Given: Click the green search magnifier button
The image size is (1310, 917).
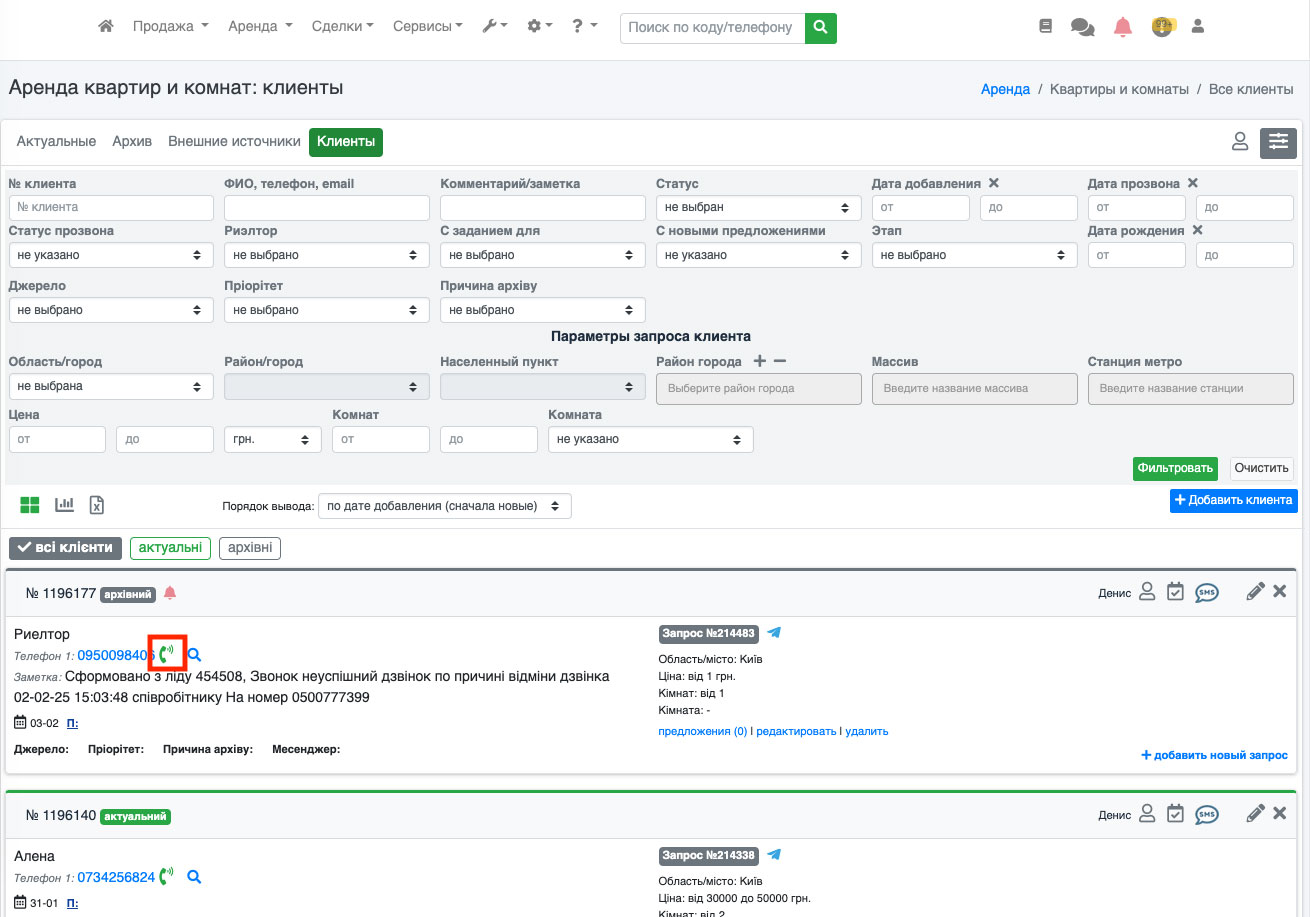Looking at the screenshot, I should click(x=820, y=28).
